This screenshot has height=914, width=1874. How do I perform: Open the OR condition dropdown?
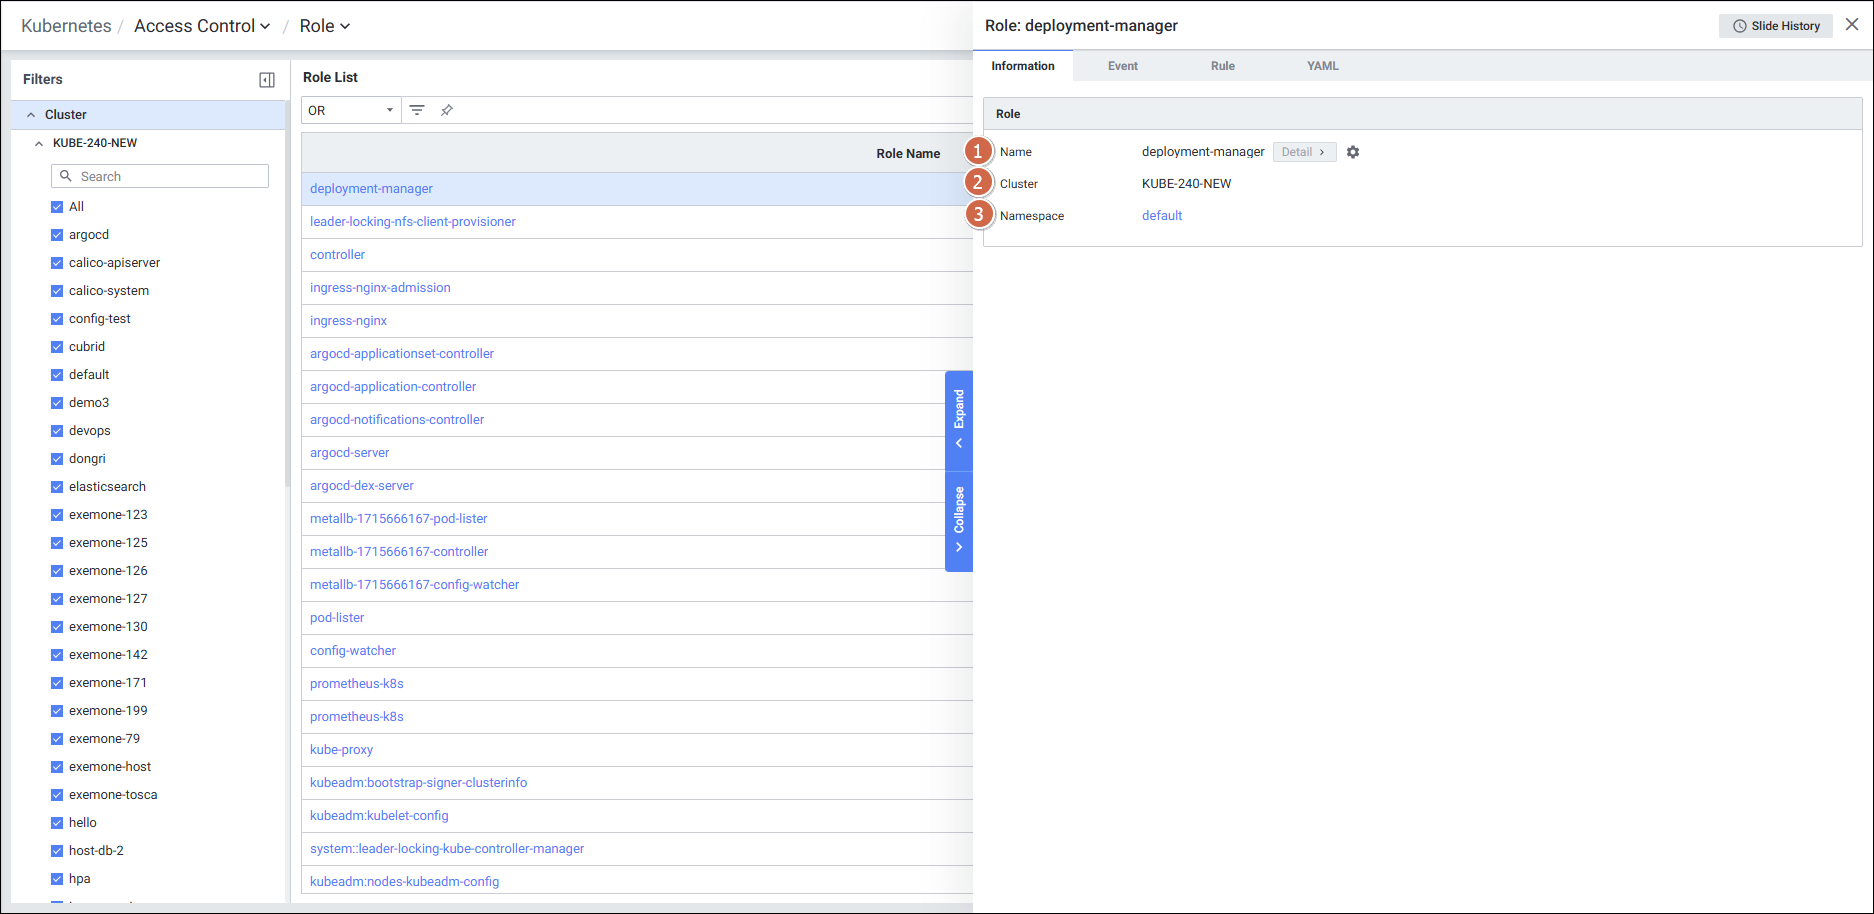pyautogui.click(x=350, y=110)
